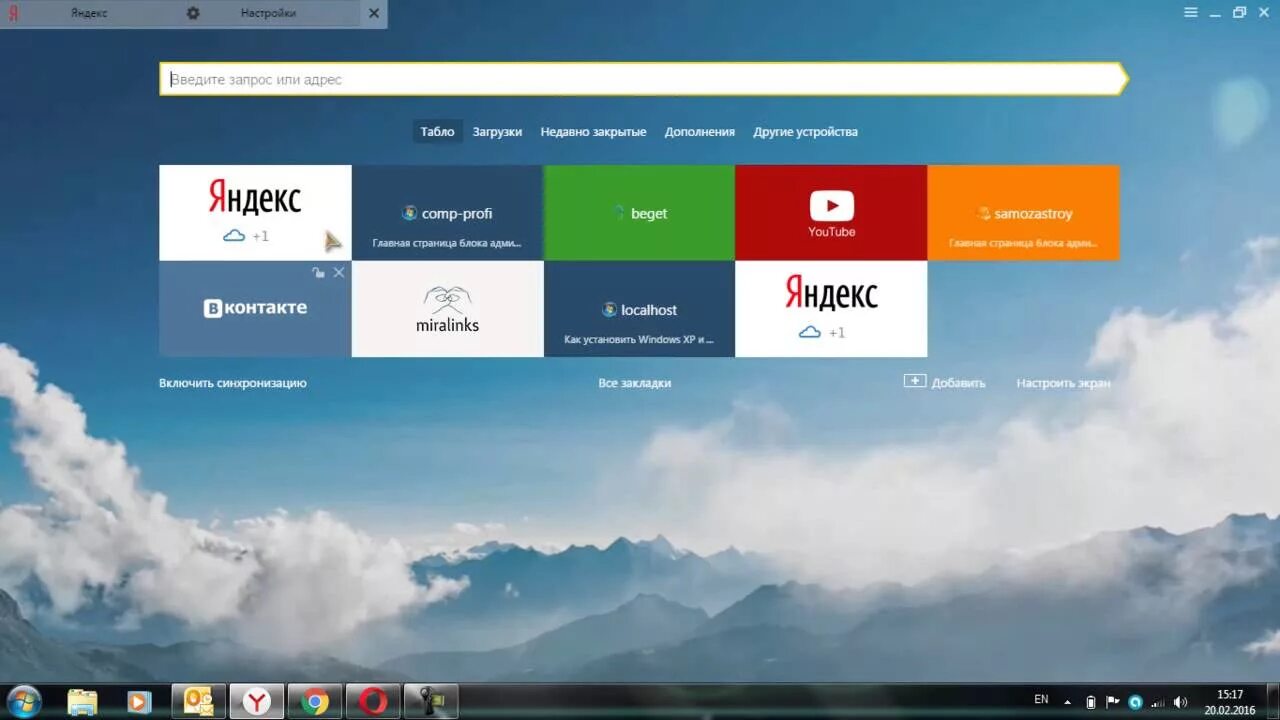Open the browser hamburger menu icon

click(x=1190, y=13)
